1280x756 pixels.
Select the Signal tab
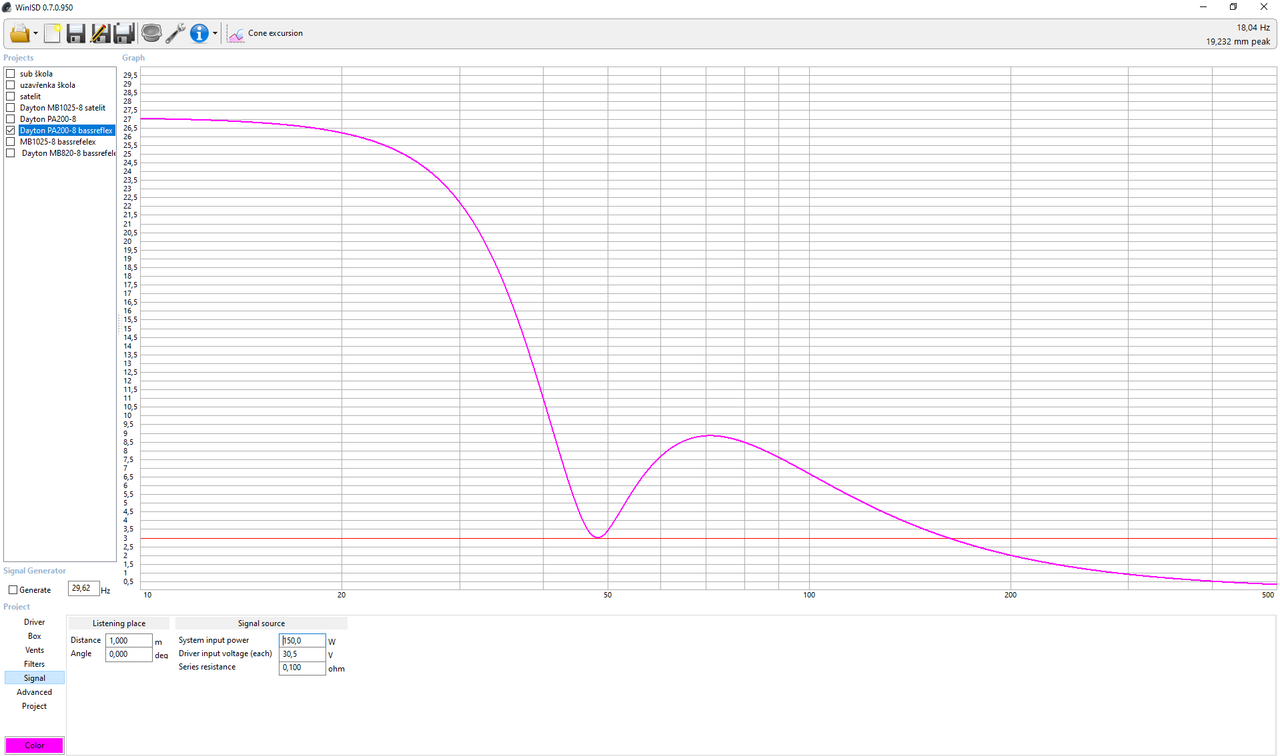34,678
